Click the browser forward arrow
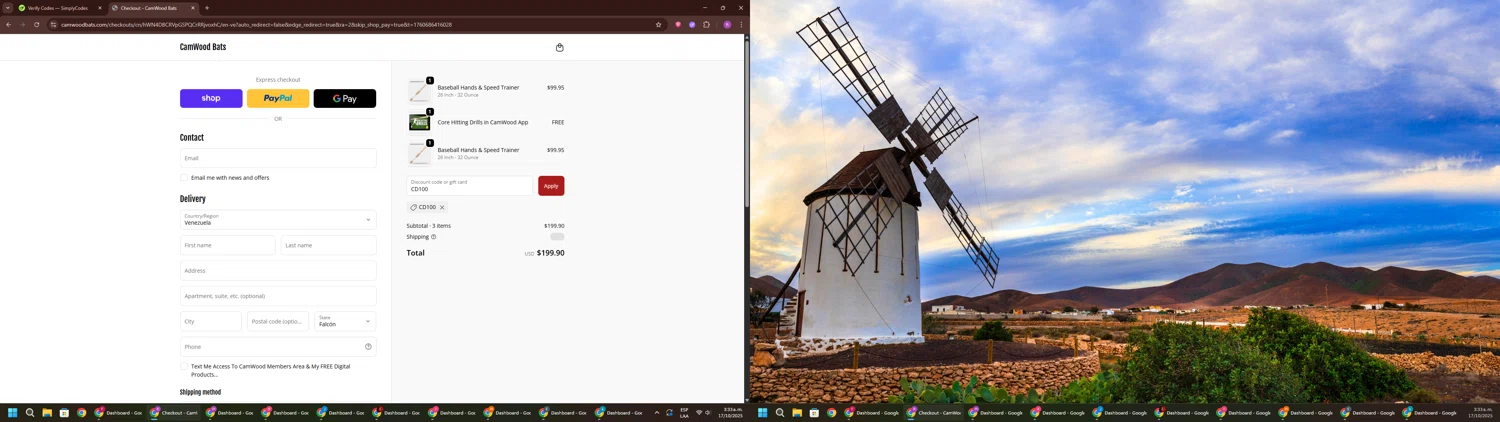The image size is (1500, 422). tap(22, 24)
